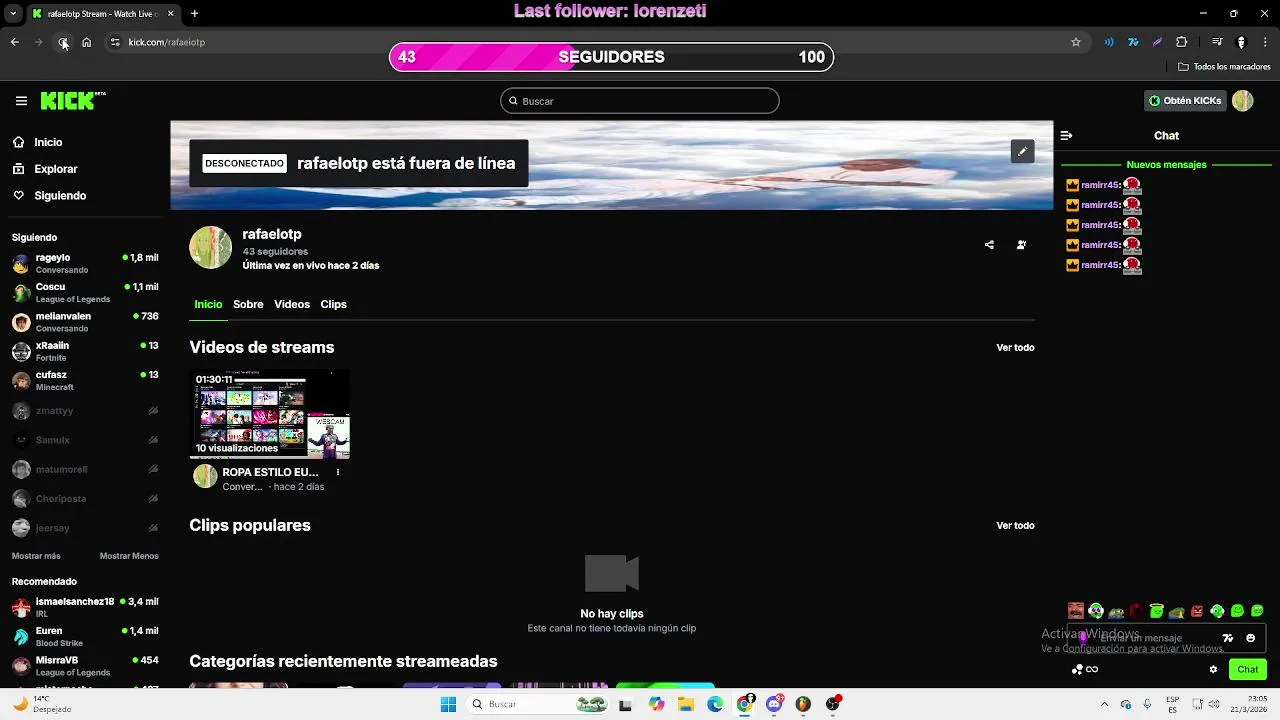1280x720 pixels.
Task: Open recommended channel Euren
Action: click(85, 636)
